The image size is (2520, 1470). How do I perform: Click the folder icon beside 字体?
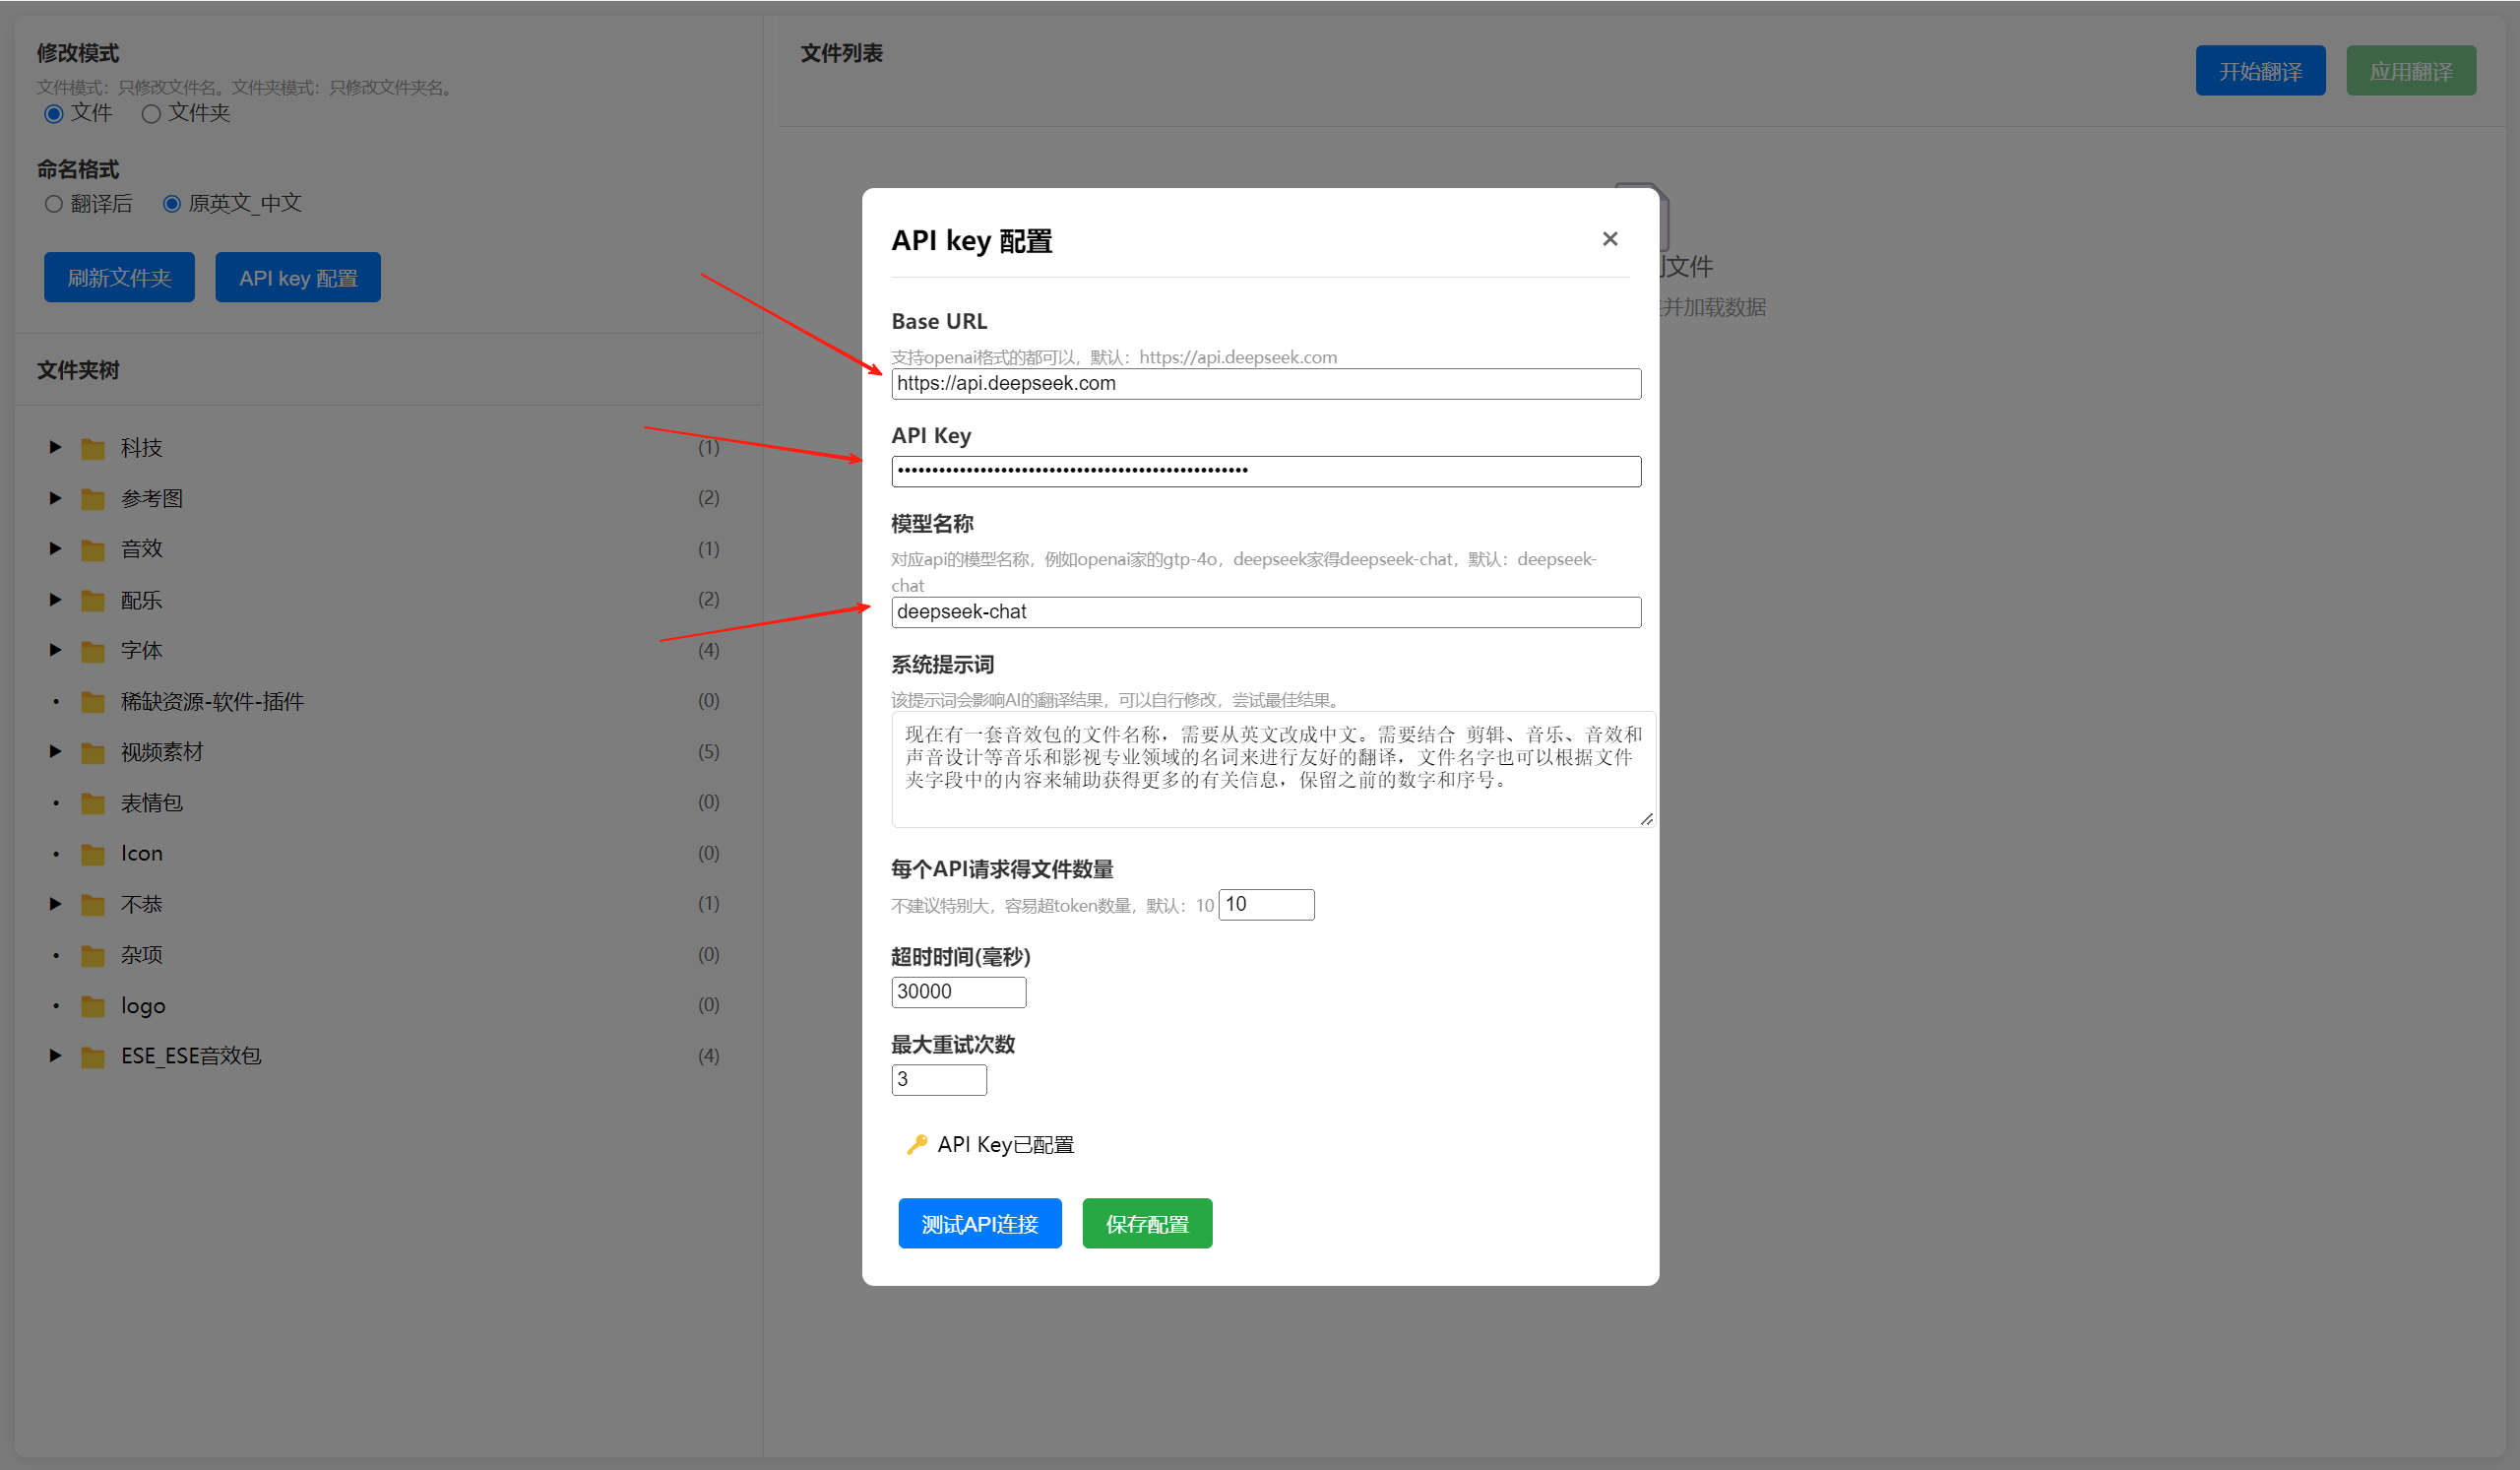93,652
